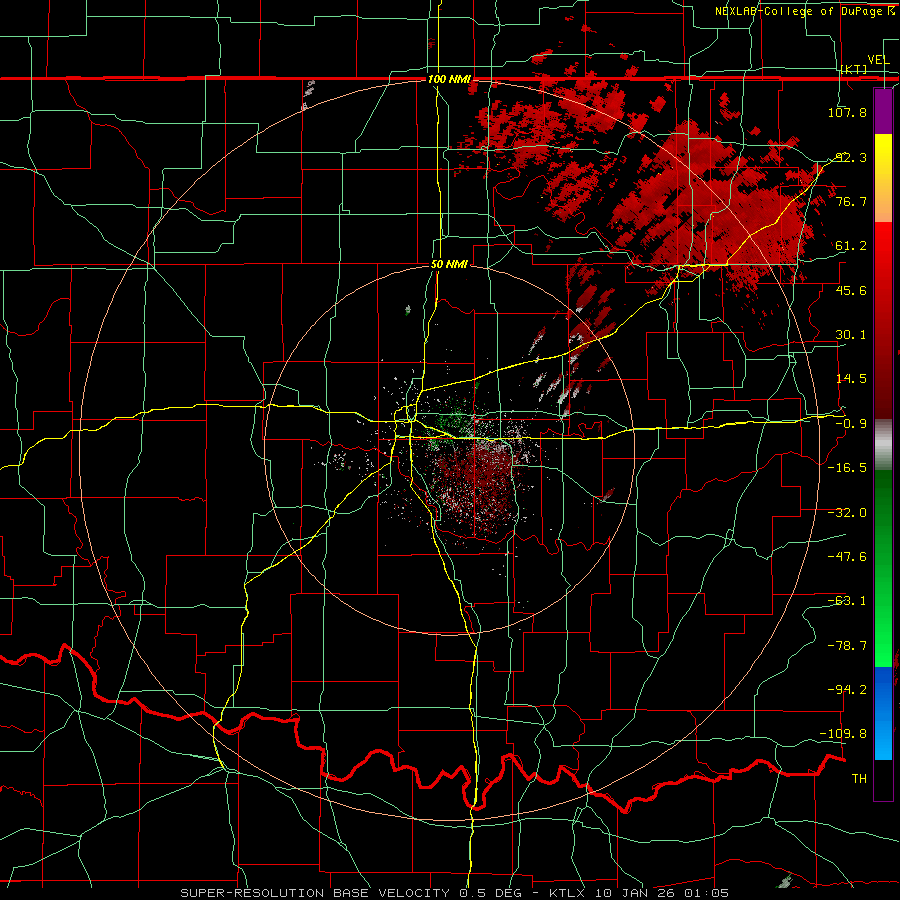Screen dimensions: 900x900
Task: Click the [KT] units label
Action: [x=854, y=69]
